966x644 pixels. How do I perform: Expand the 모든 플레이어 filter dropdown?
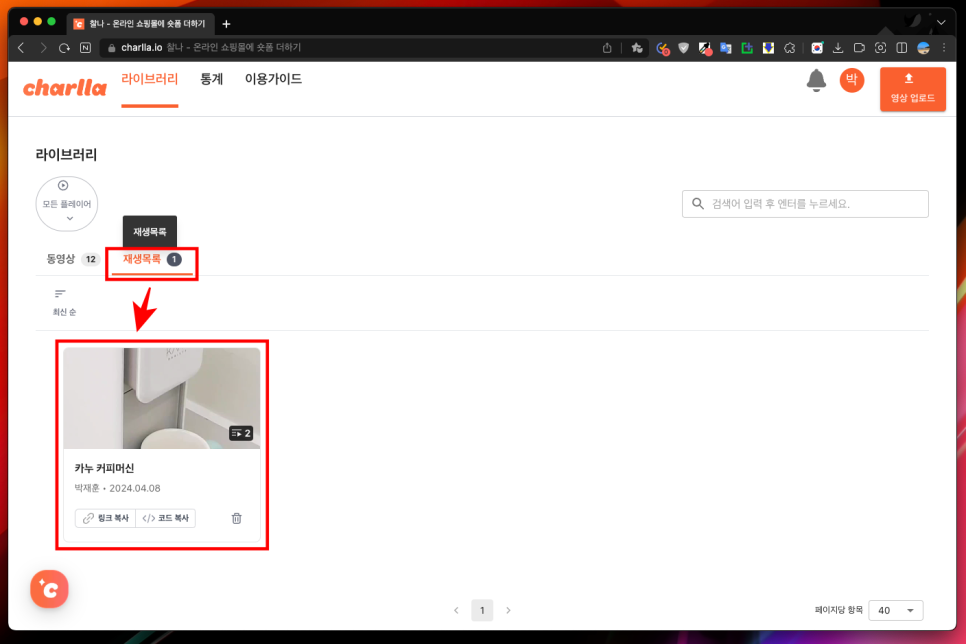coord(67,203)
